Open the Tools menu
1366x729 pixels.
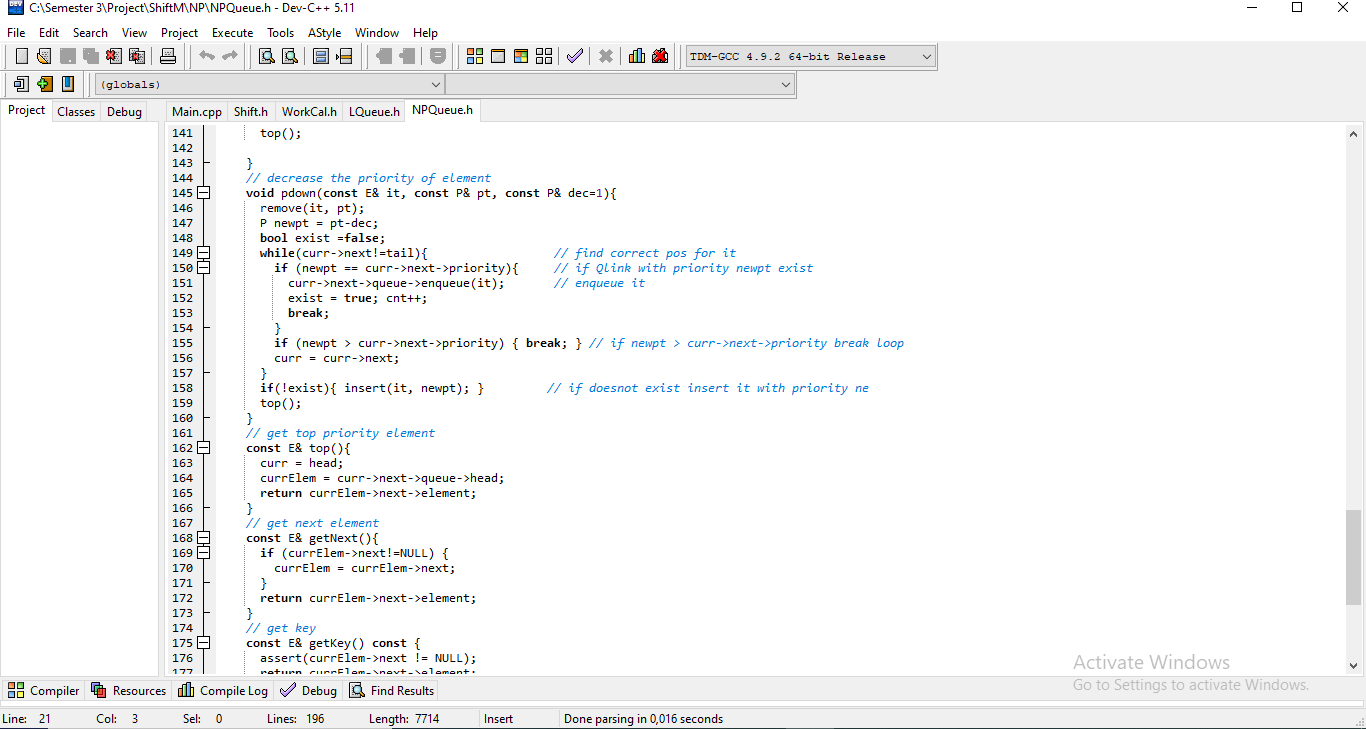click(x=280, y=33)
